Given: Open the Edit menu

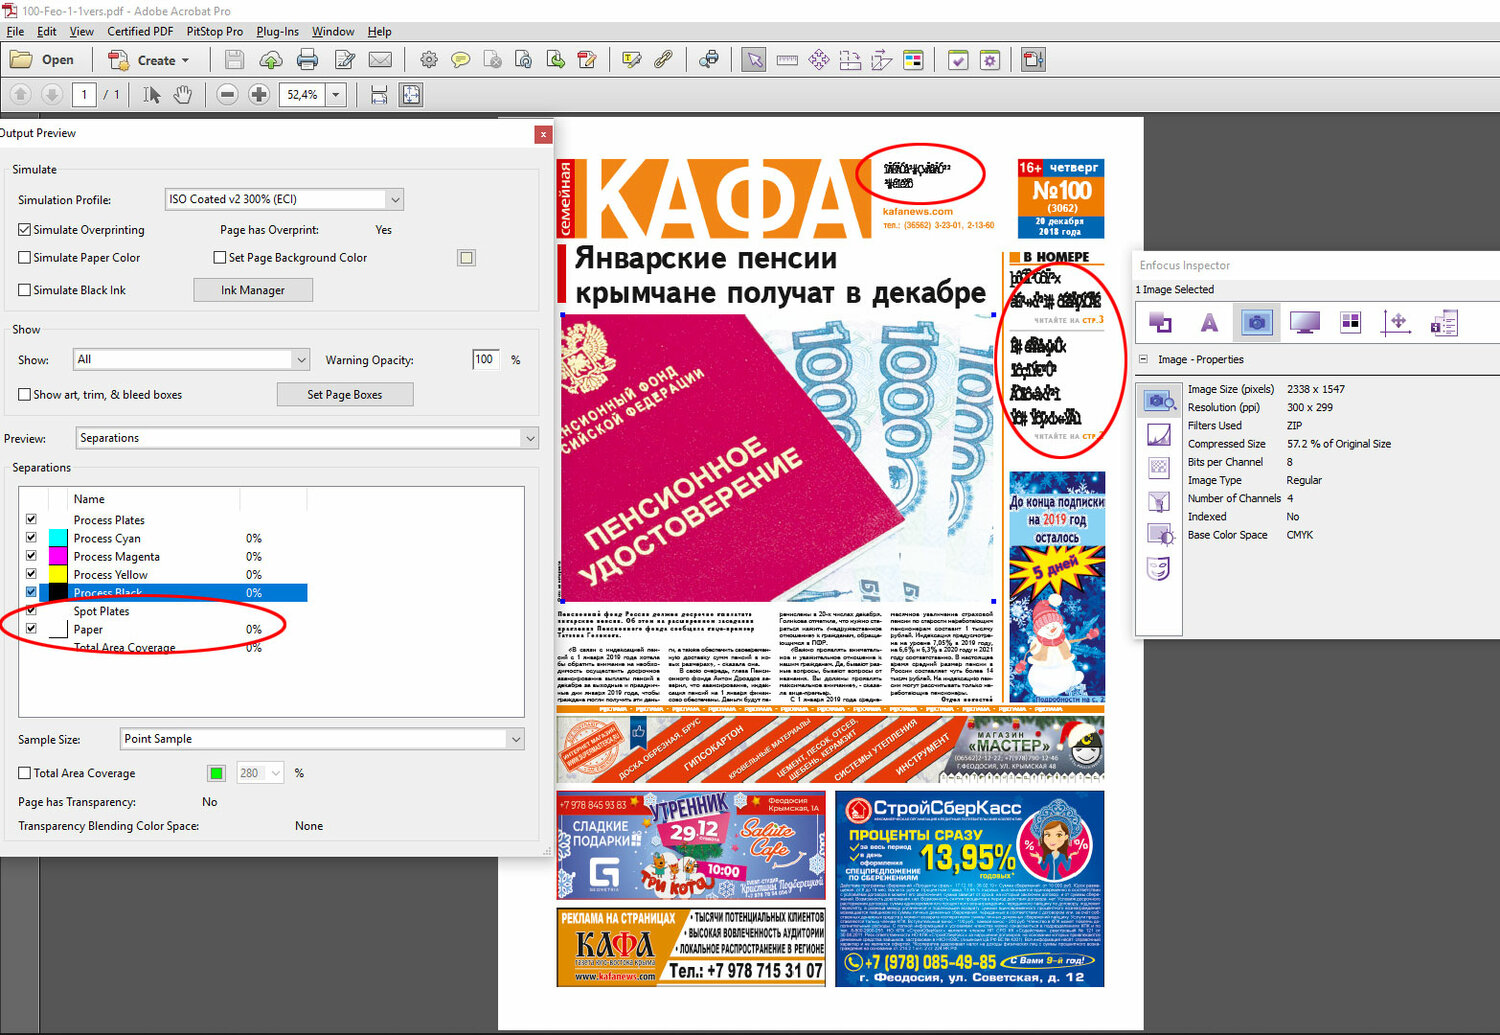Looking at the screenshot, I should [x=47, y=31].
